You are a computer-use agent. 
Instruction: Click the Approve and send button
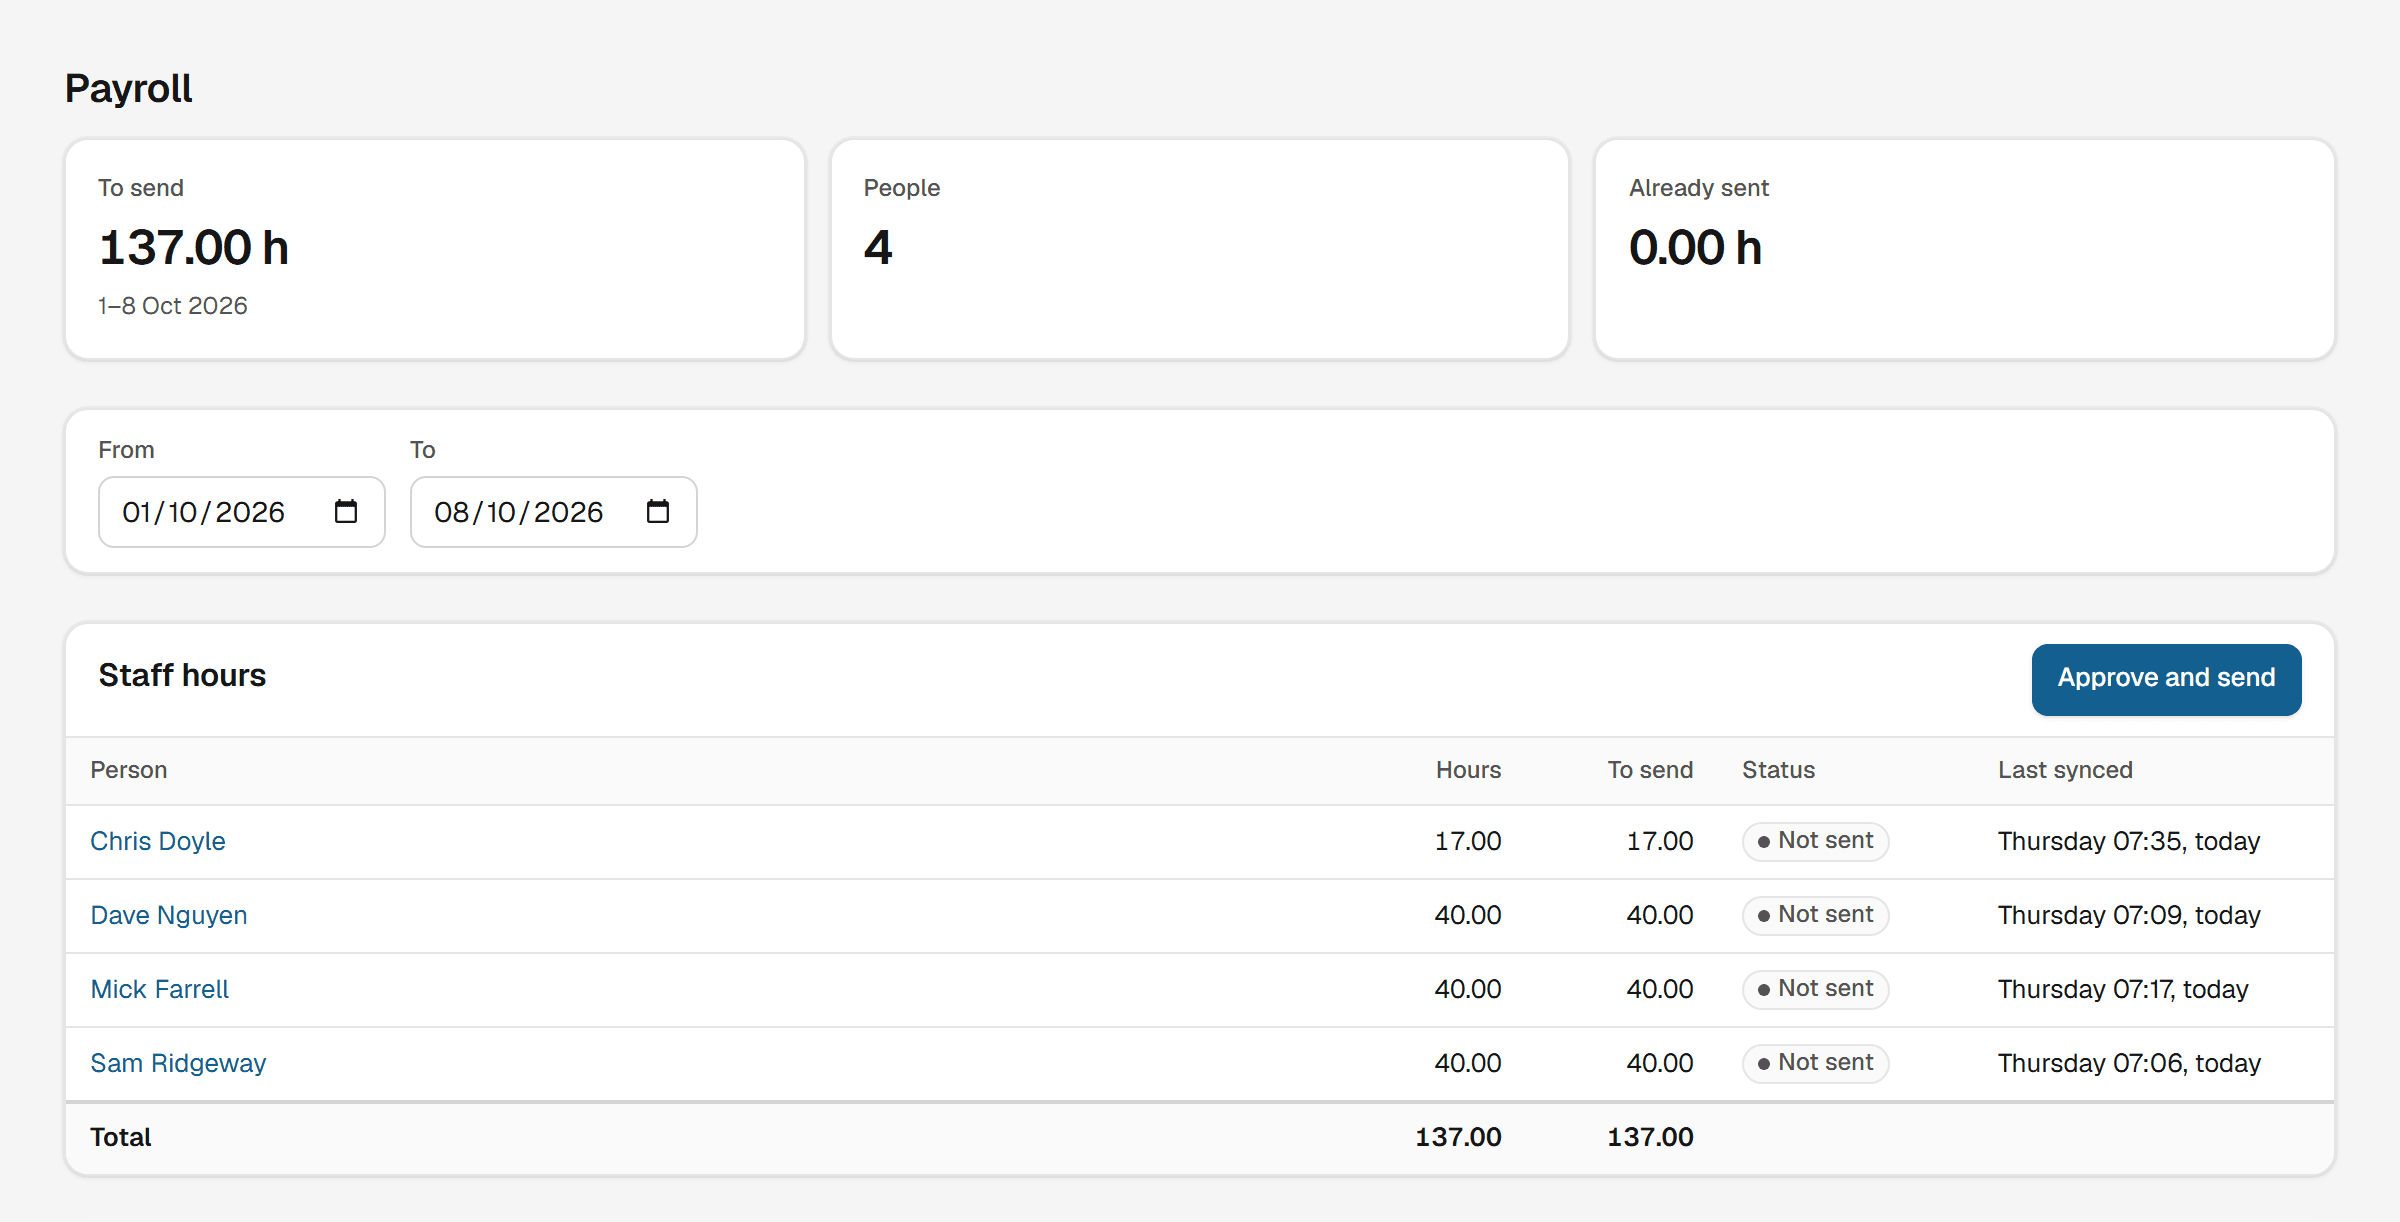[x=2166, y=678]
